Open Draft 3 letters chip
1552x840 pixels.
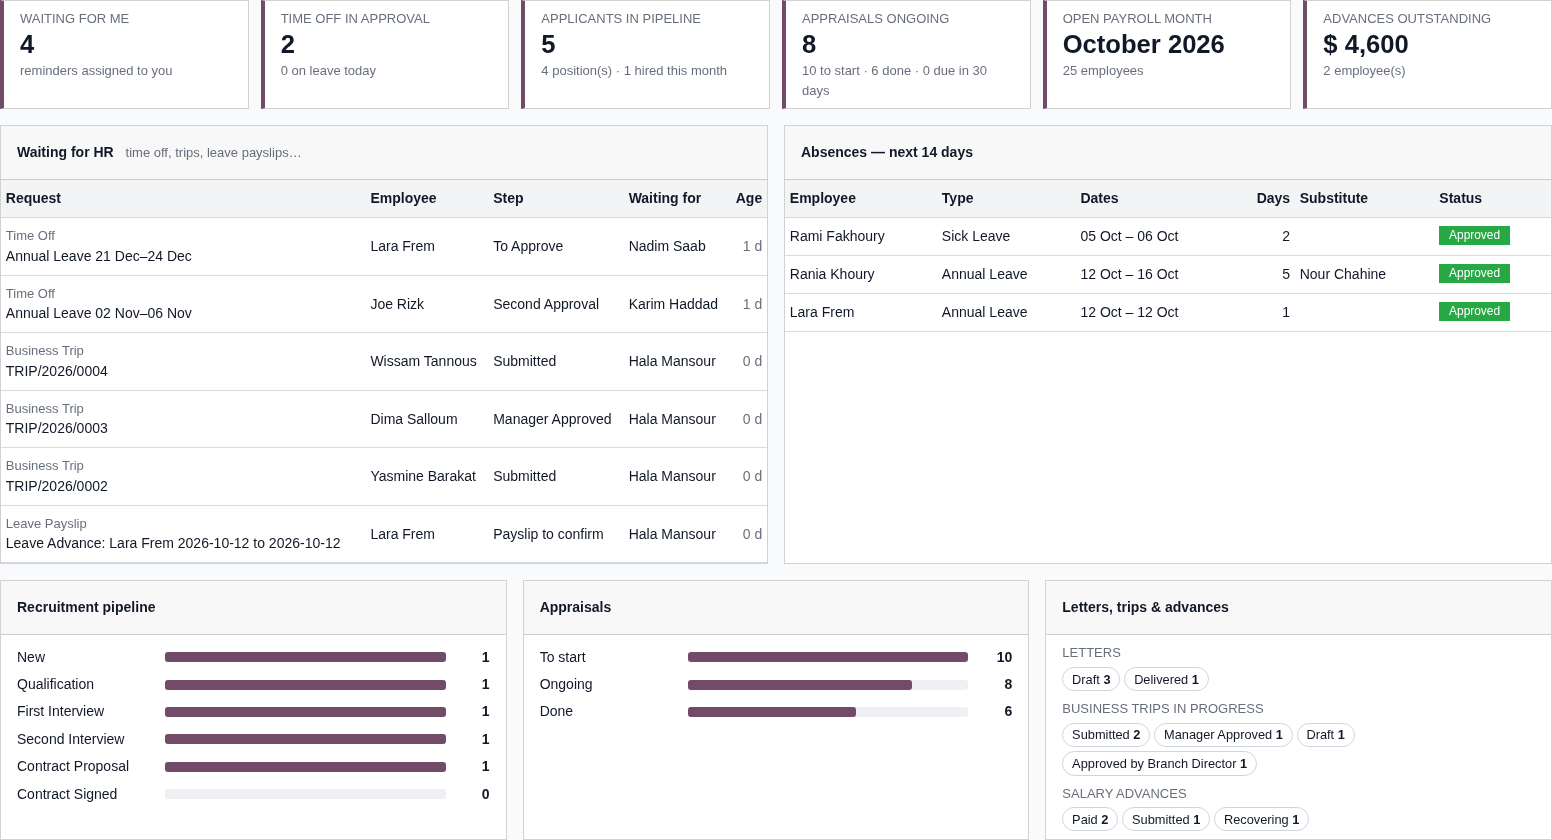click(1091, 679)
